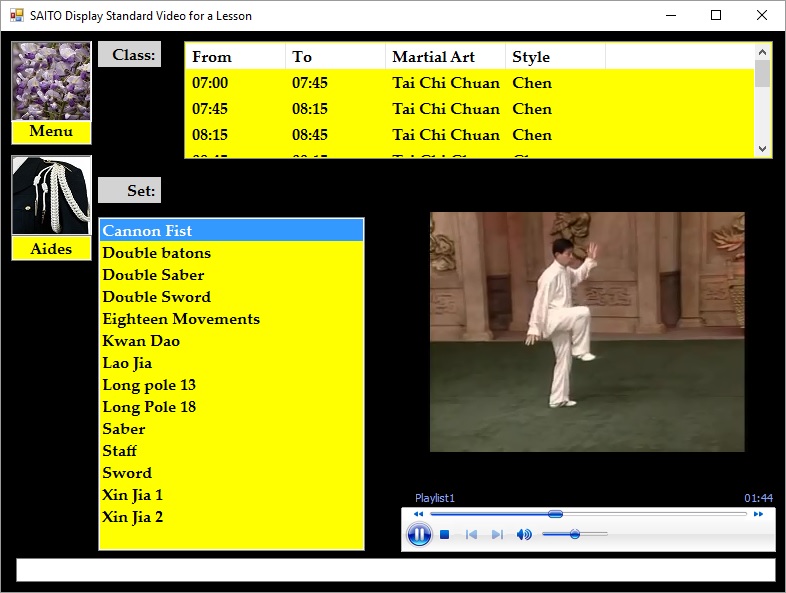
Task: Skip to next track in player
Action: pyautogui.click(x=497, y=535)
